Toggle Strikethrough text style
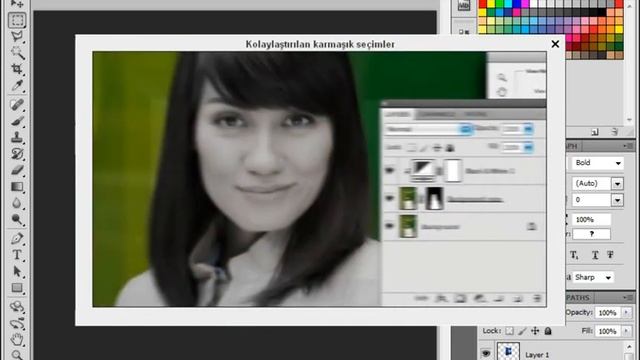The image size is (640, 360). (611, 255)
